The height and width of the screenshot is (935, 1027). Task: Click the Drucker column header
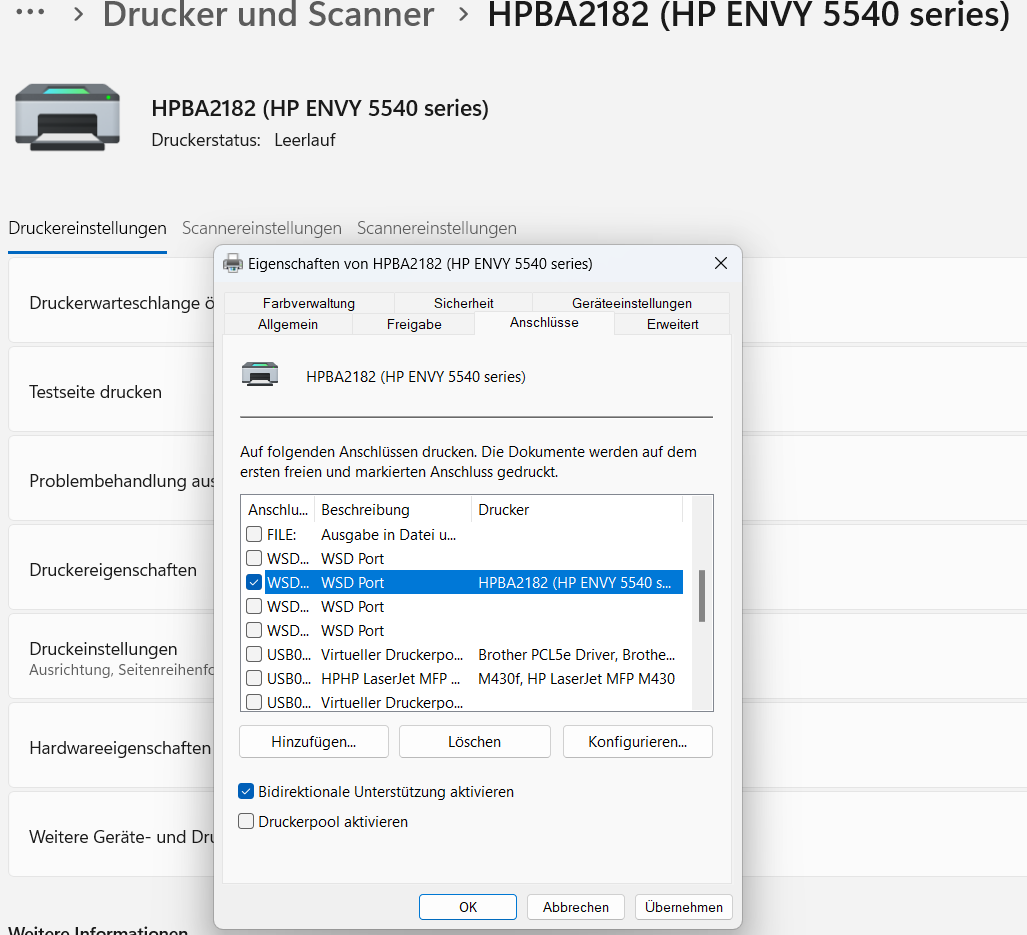pos(576,509)
